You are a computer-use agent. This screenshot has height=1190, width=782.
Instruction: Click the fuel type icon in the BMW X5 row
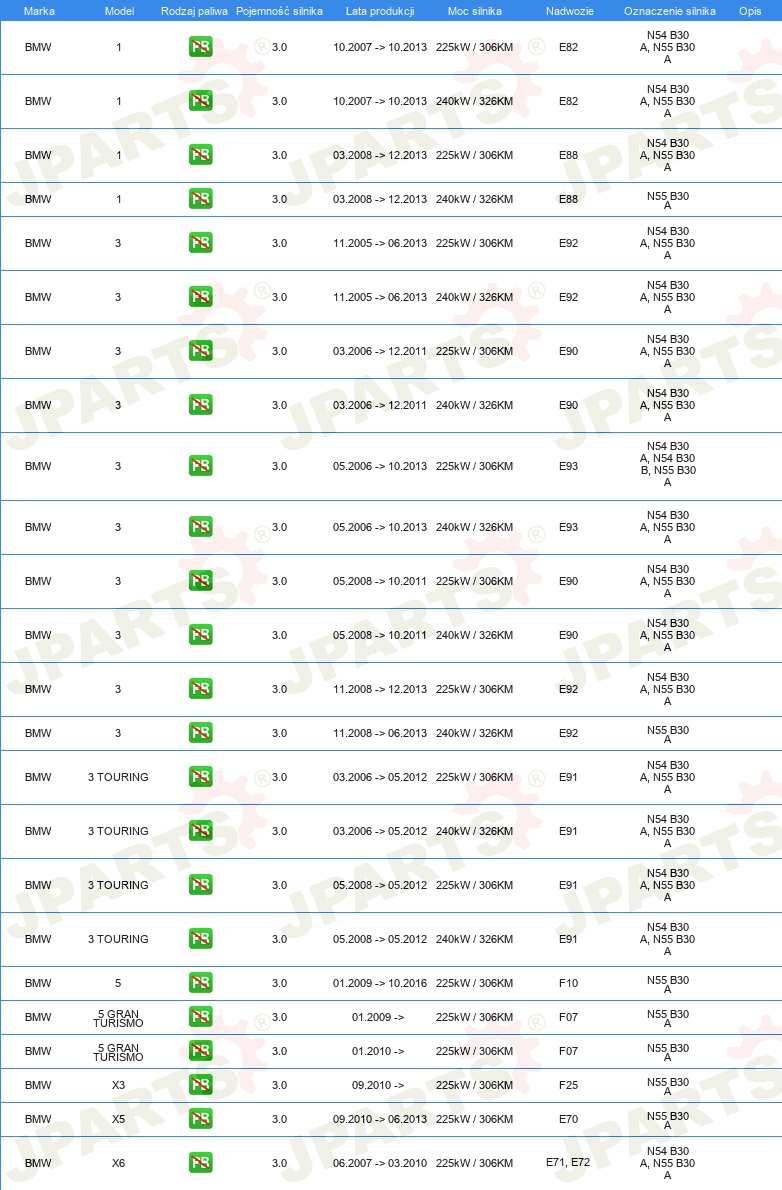click(x=200, y=1119)
